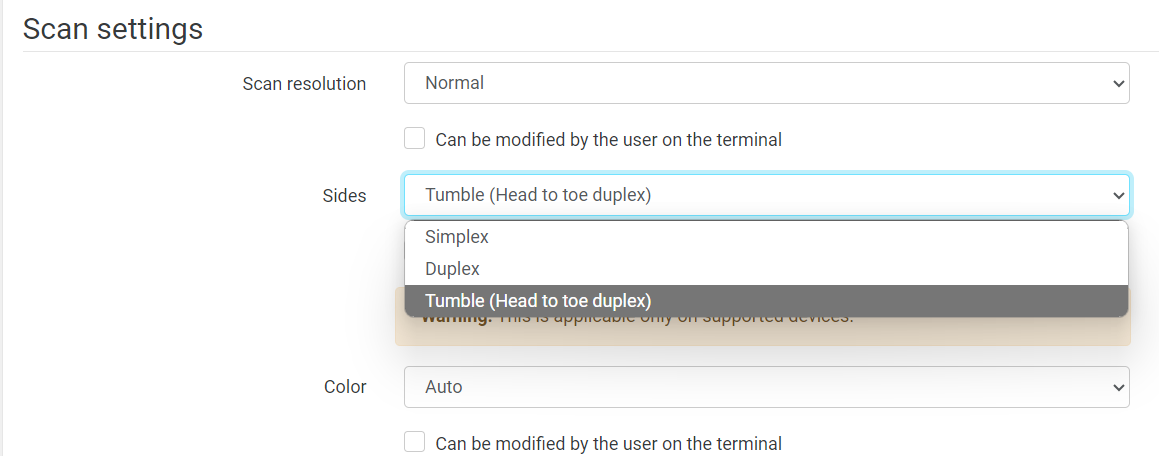Screen dimensions: 1159x456
Task: Tick the user-modifiable checkbox under Color
Action: [x=415, y=442]
